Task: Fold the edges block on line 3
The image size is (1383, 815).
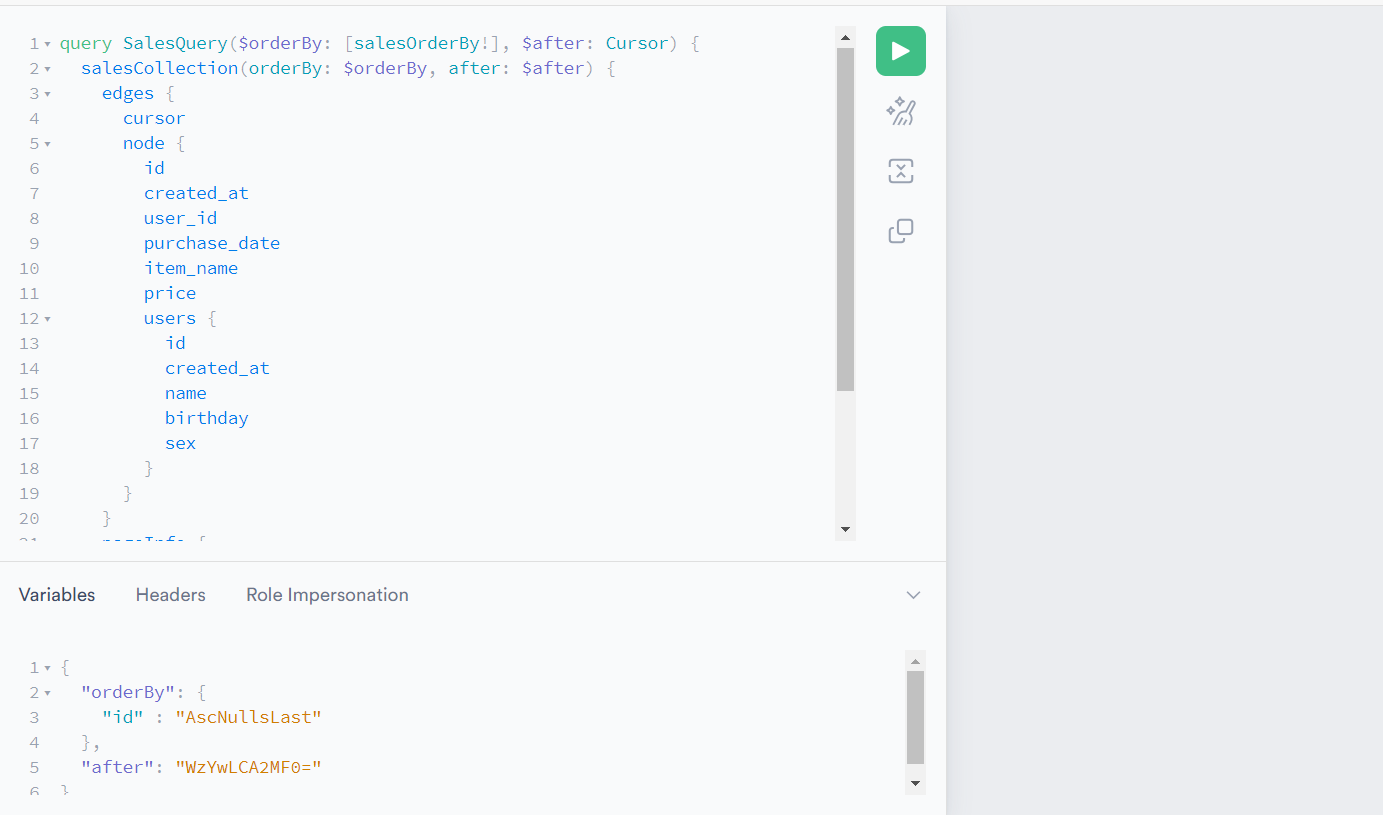Action: click(47, 94)
